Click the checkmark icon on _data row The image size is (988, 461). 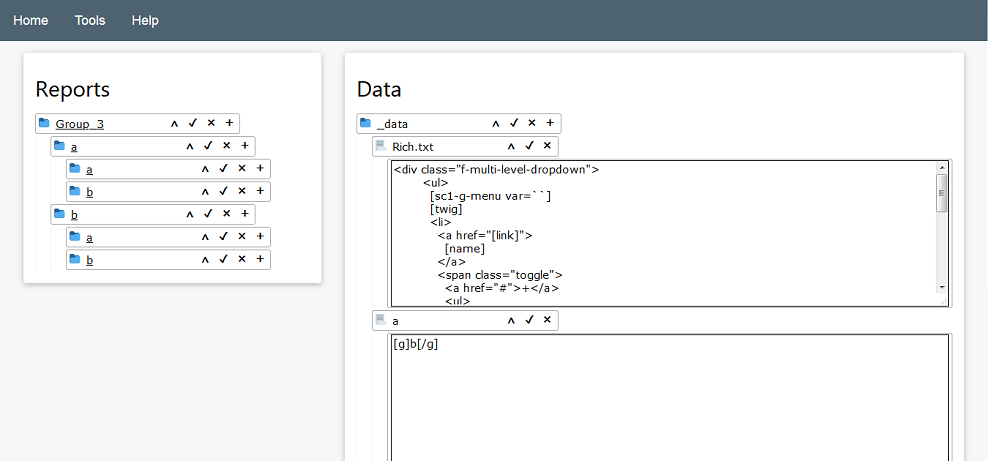click(514, 123)
